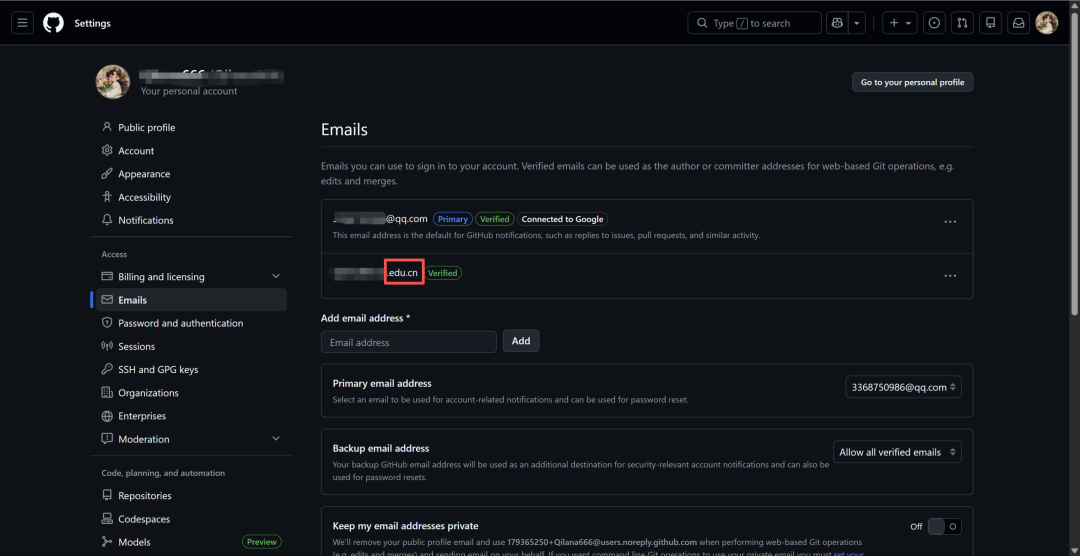
Task: Click the Organizations building icon
Action: click(107, 393)
